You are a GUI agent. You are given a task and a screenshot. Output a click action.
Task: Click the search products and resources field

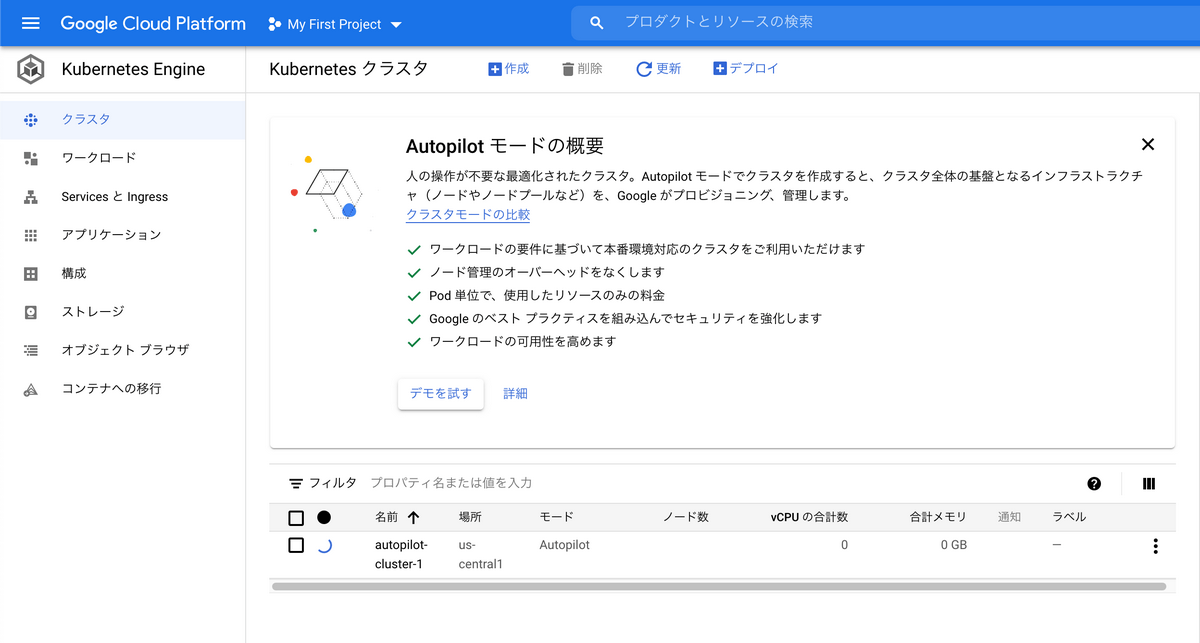pyautogui.click(x=885, y=22)
